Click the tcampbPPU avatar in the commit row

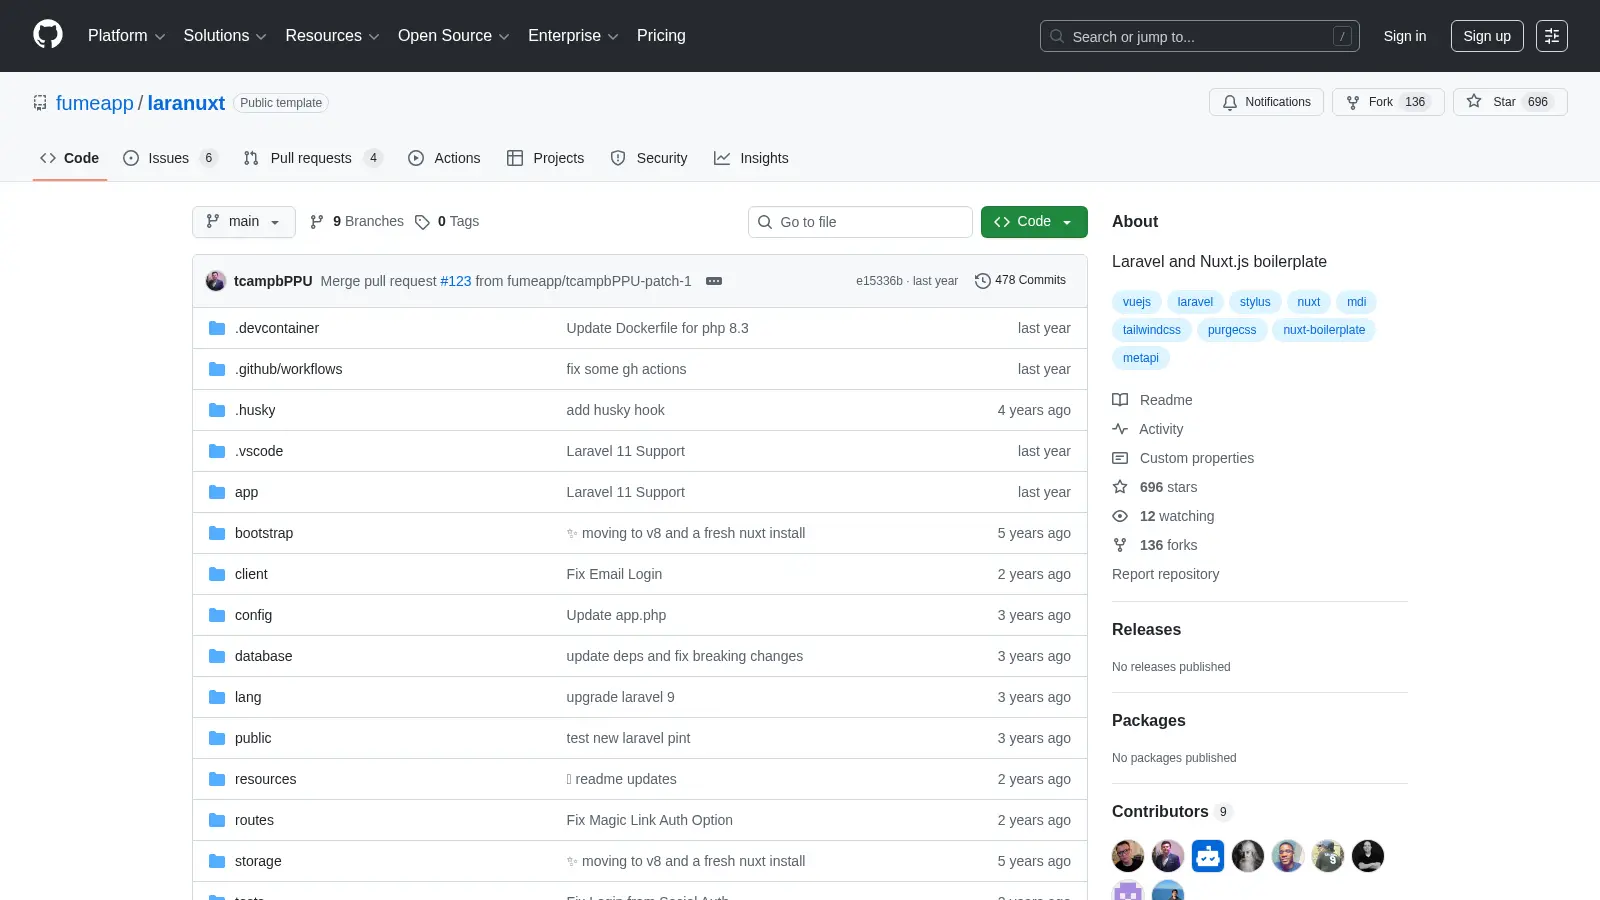pyautogui.click(x=216, y=281)
